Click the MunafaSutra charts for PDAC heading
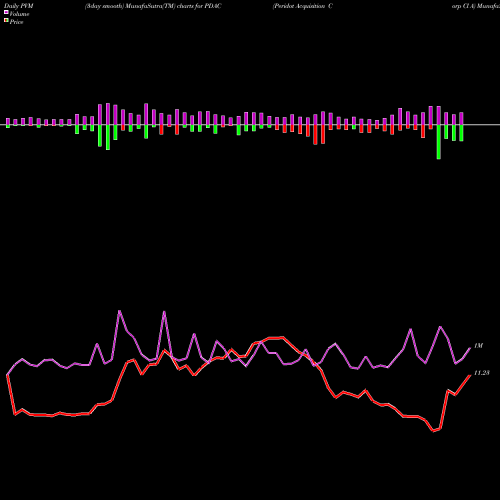The image size is (500, 500). click(153, 6)
